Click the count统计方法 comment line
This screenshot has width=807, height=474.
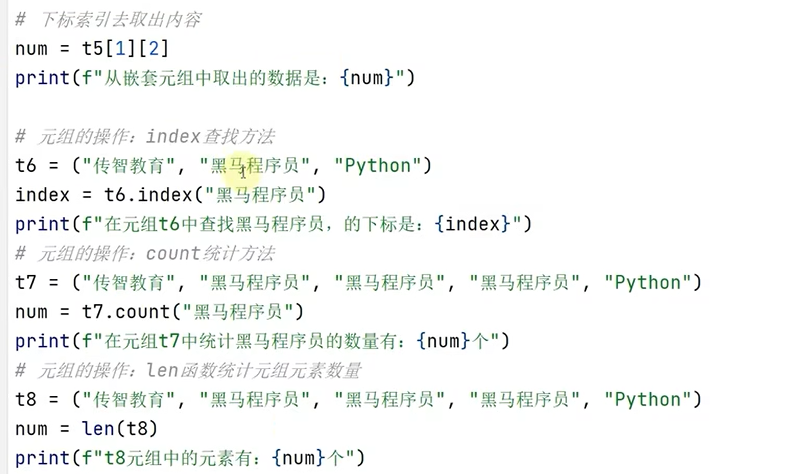click(145, 254)
